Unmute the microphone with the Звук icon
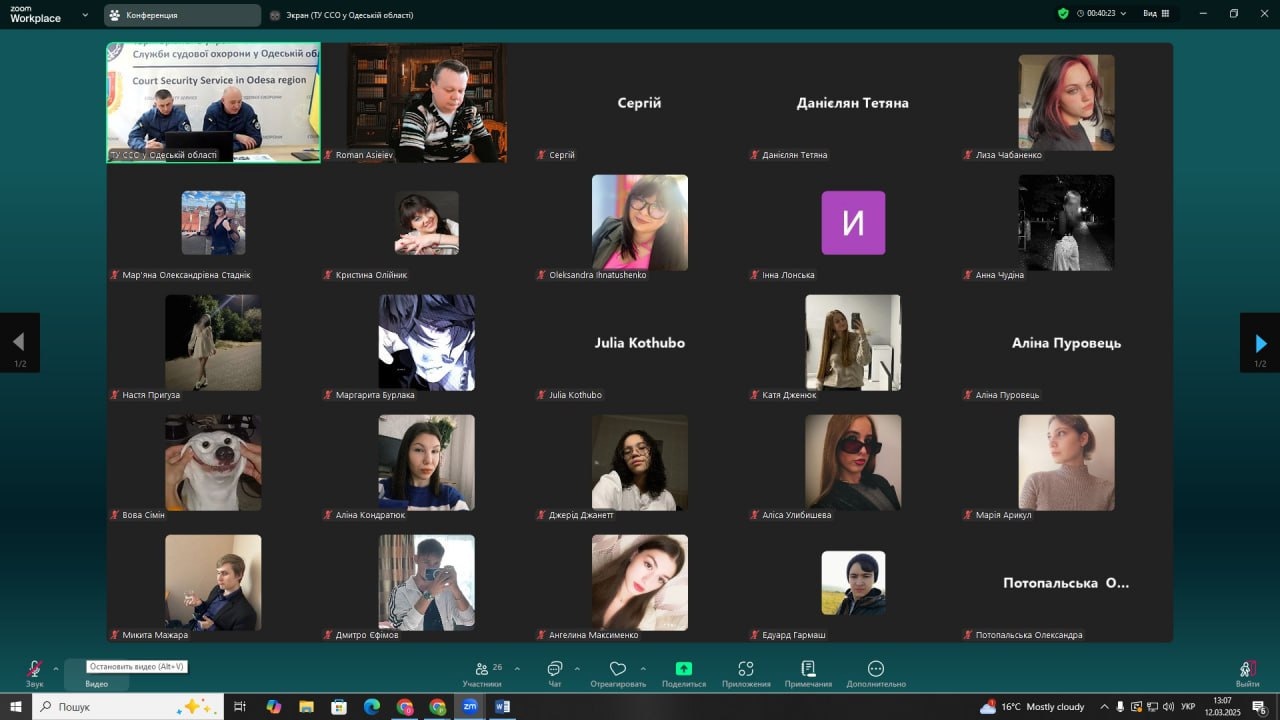The width and height of the screenshot is (1280, 720). [x=35, y=669]
